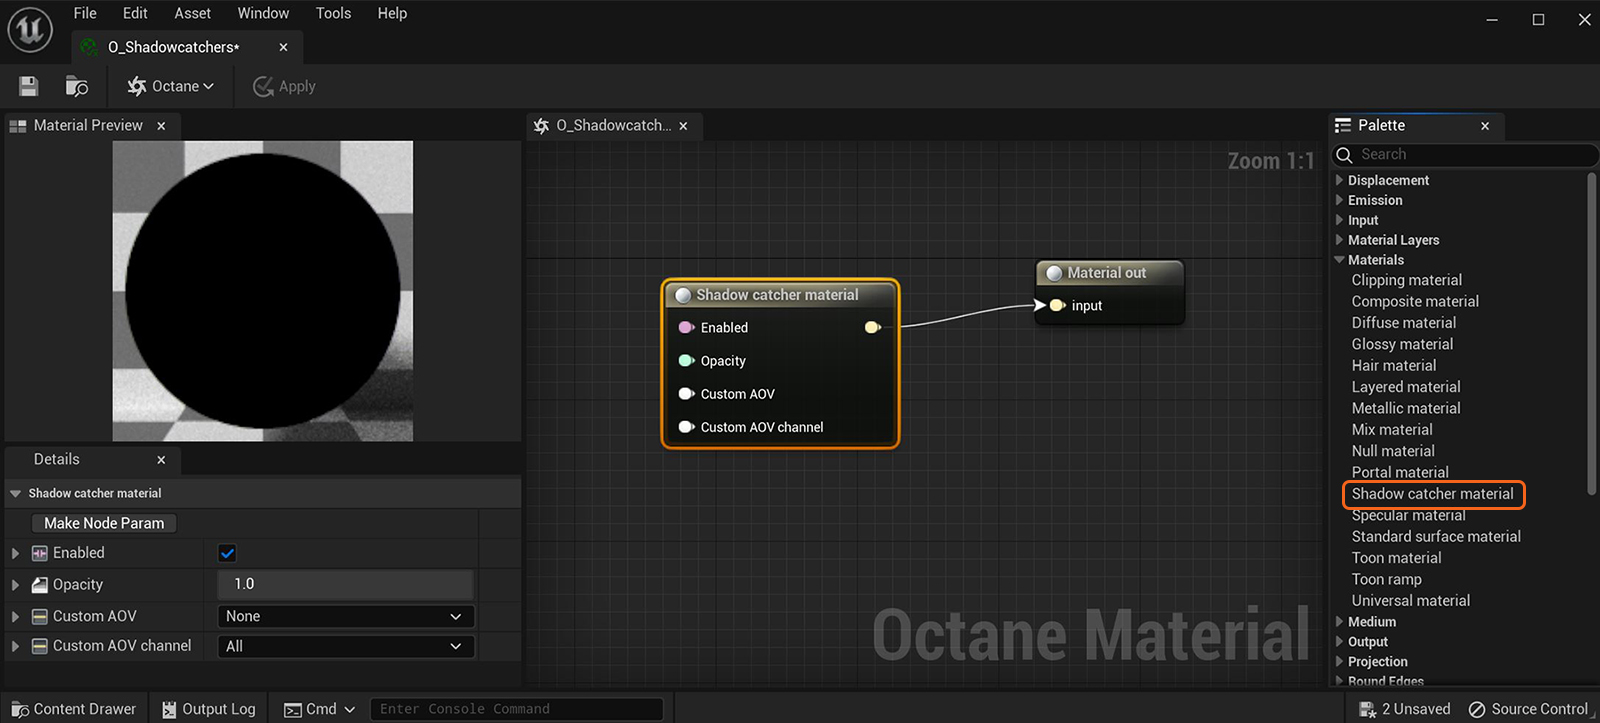Expand the Material Layers category

(x=1340, y=240)
